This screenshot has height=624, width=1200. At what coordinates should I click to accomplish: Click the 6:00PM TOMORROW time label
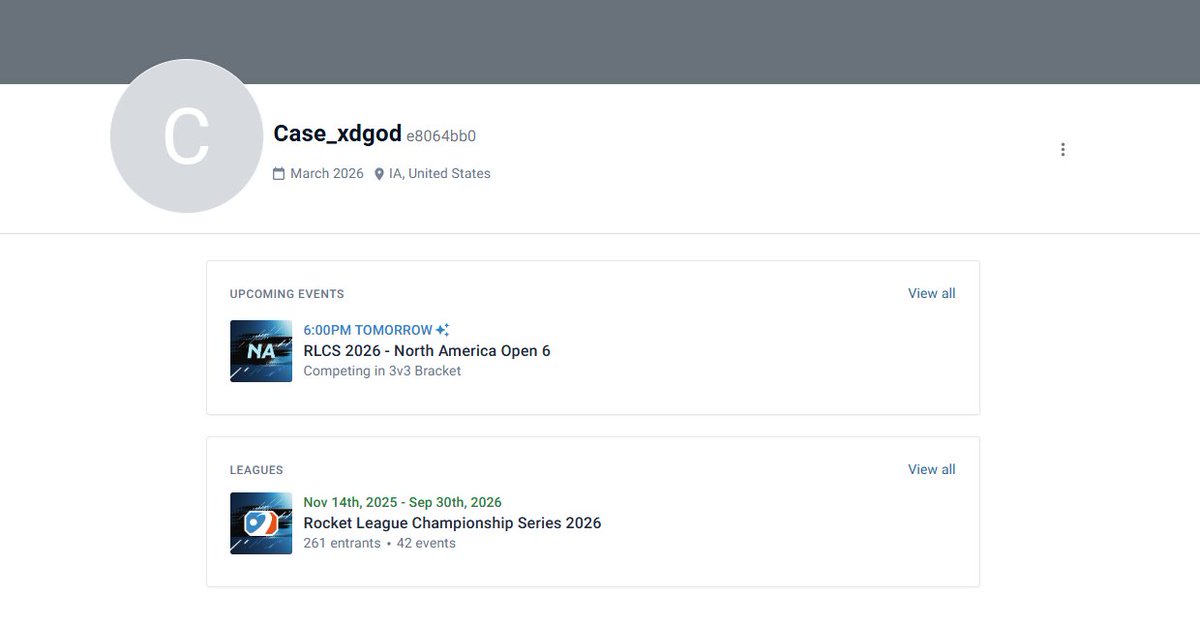click(x=368, y=330)
